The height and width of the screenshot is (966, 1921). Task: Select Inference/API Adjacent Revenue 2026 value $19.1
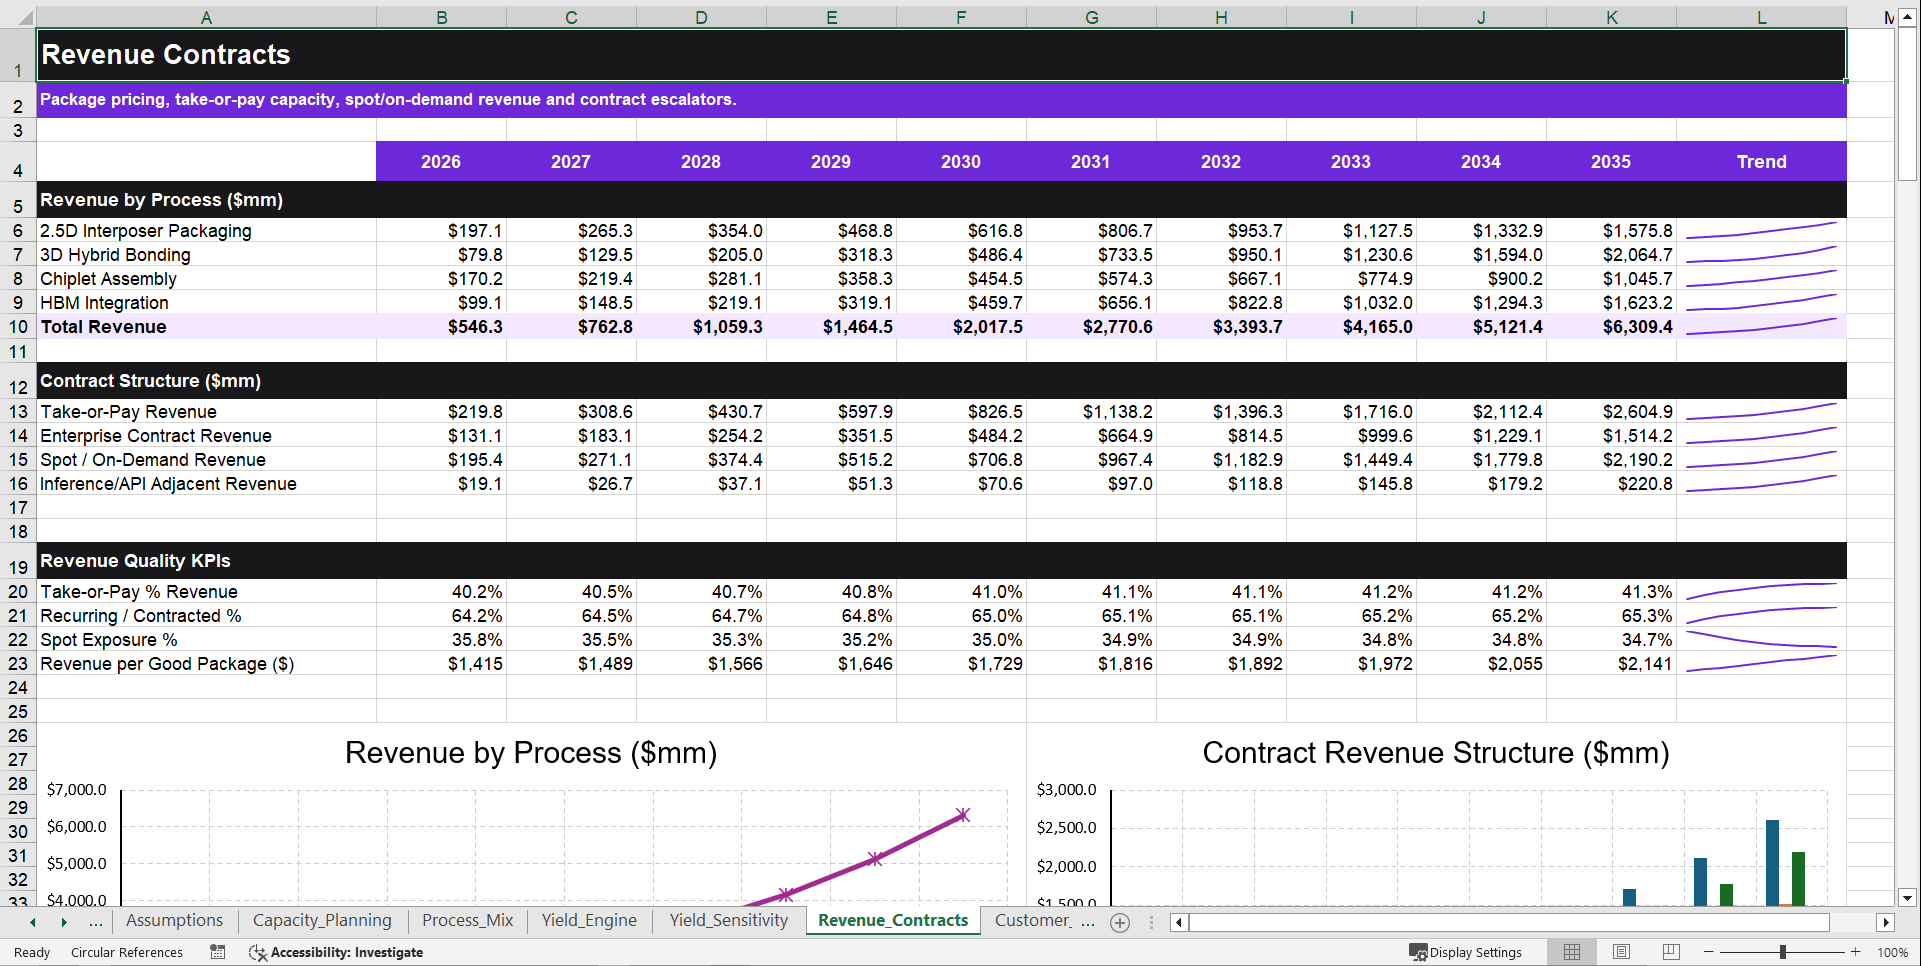pos(441,484)
